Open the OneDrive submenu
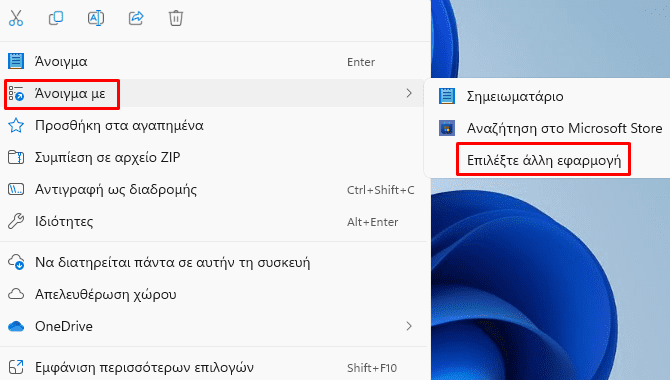Image resolution: width=670 pixels, height=380 pixels. [x=214, y=326]
